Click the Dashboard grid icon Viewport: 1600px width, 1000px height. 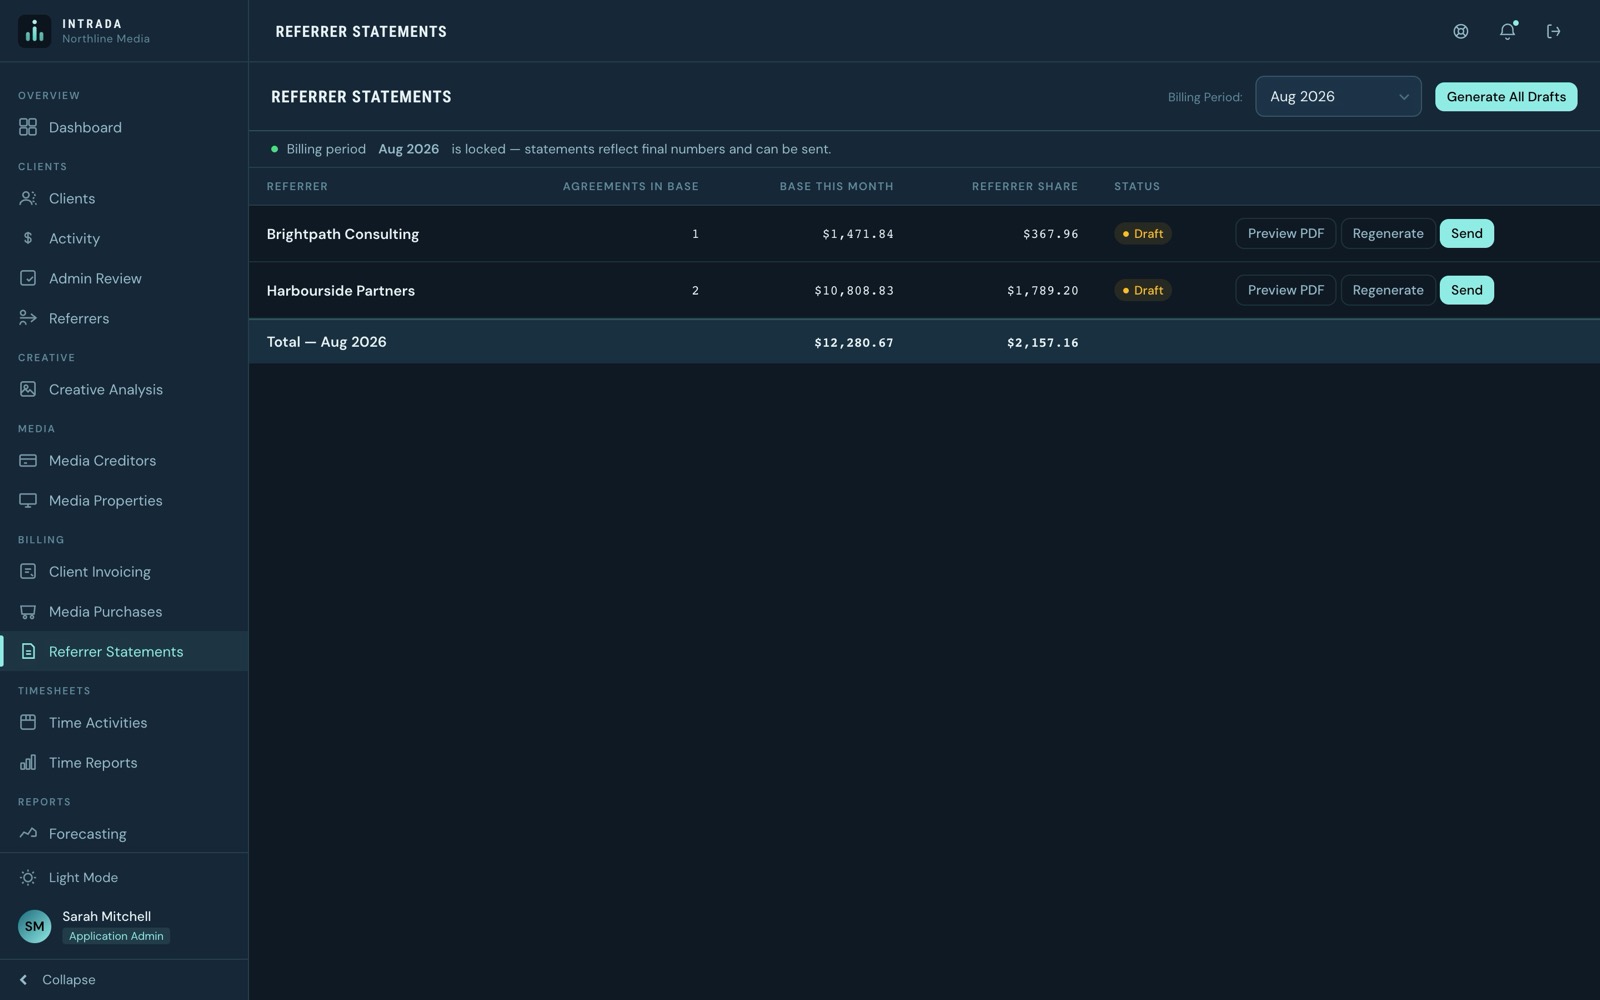click(28, 127)
